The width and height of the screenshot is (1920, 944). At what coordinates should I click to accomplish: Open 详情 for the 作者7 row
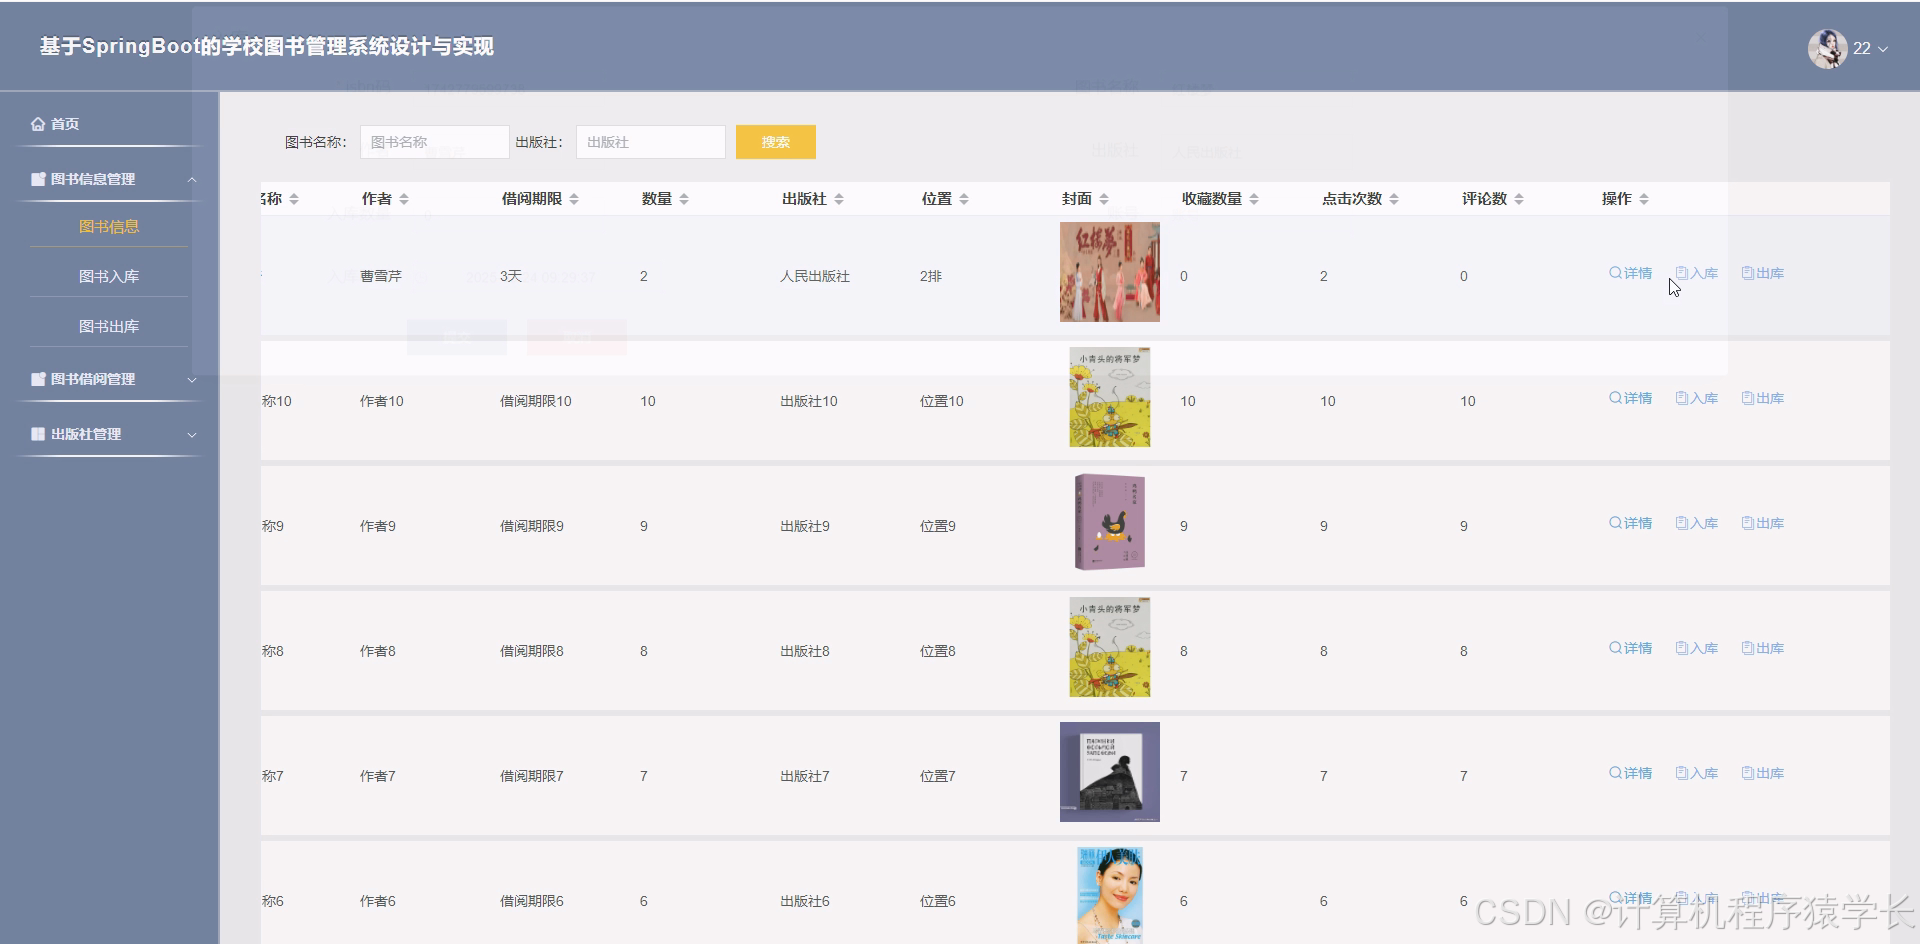(x=1629, y=772)
